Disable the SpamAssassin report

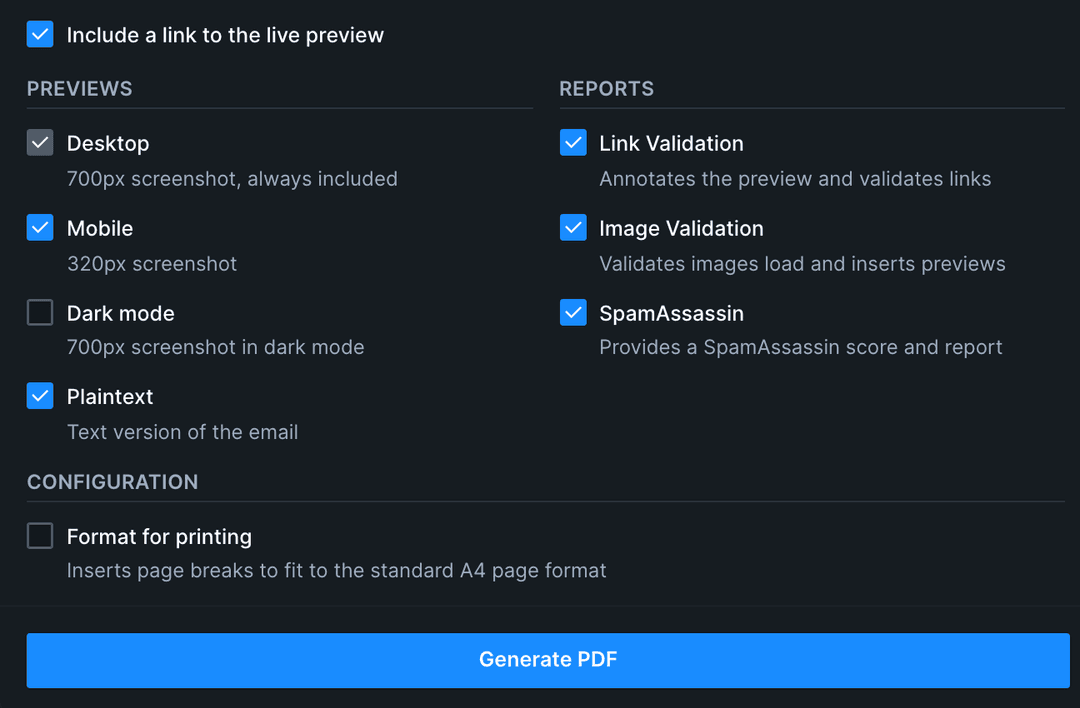(x=572, y=312)
